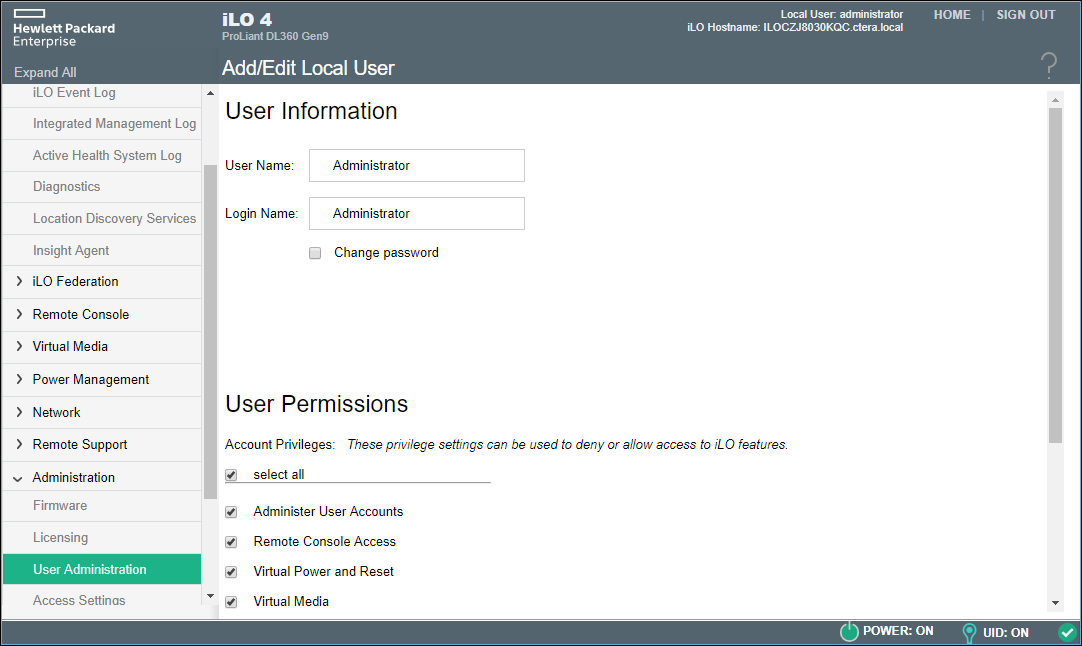Image resolution: width=1082 pixels, height=646 pixels.
Task: Select User Administration in sidebar
Action: 102,569
